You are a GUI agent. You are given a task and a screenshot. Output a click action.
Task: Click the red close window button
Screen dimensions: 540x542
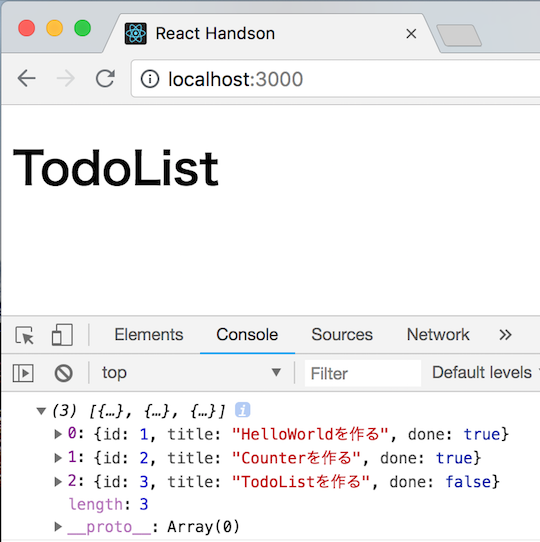[x=27, y=28]
